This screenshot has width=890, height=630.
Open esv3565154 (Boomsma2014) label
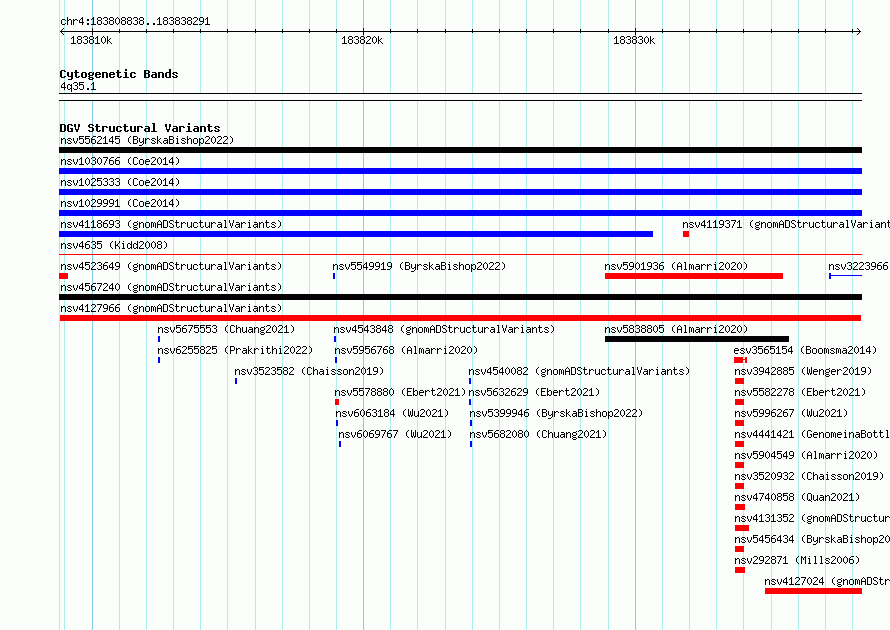[805, 350]
